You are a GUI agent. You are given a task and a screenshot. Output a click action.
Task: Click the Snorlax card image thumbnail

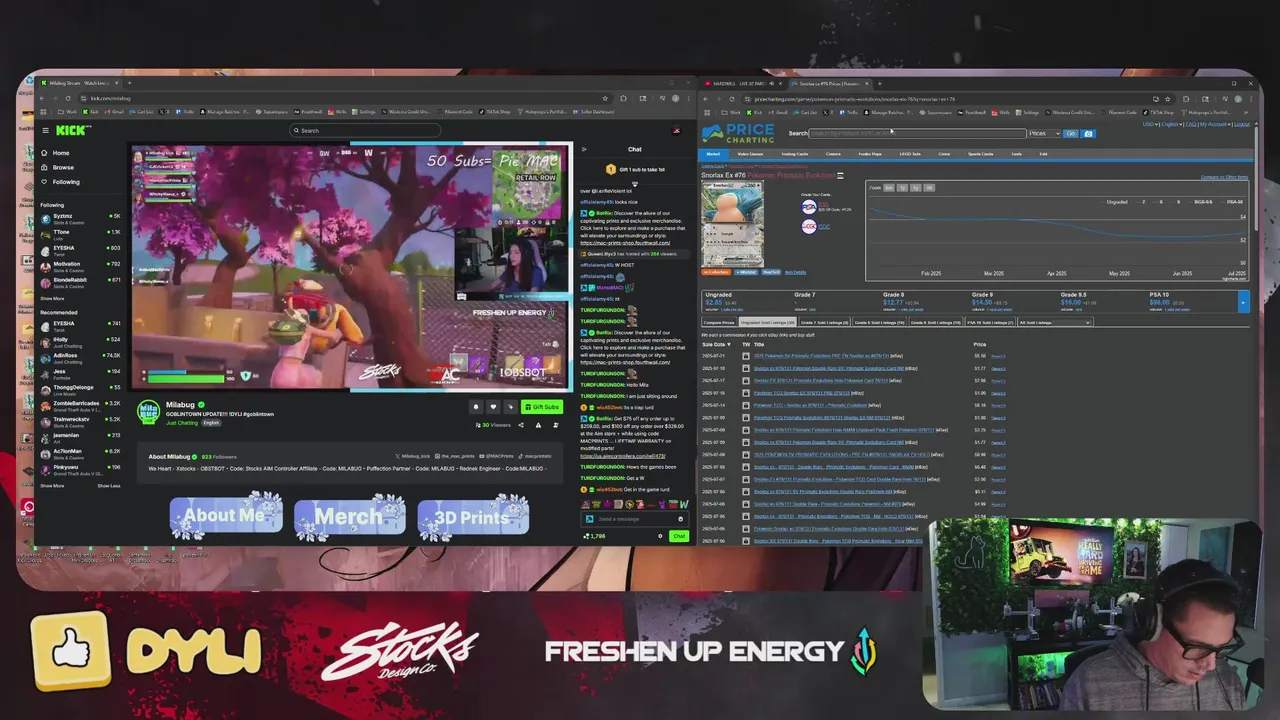(732, 224)
